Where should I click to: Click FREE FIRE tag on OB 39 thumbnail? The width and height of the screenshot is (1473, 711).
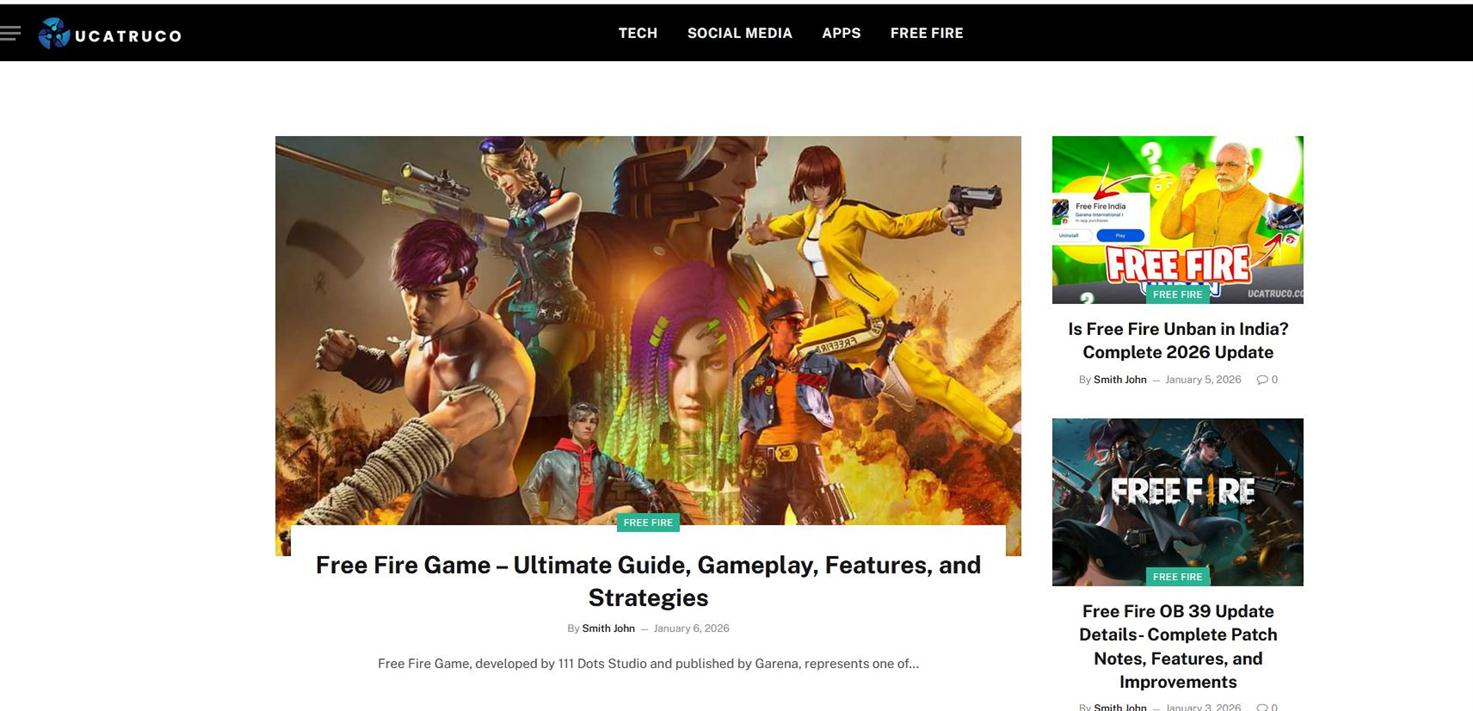pos(1178,577)
